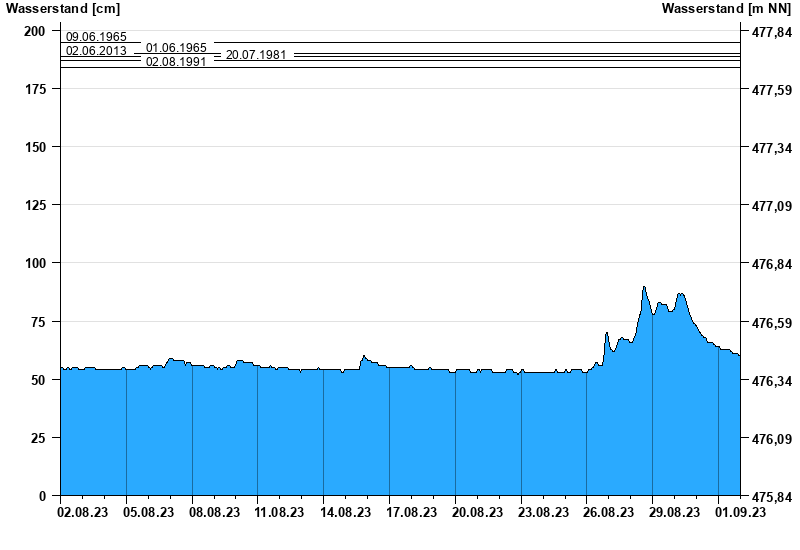Select the 02.06.2013 flood mark label
Viewport: 800px width, 550px height.
[x=96, y=51]
